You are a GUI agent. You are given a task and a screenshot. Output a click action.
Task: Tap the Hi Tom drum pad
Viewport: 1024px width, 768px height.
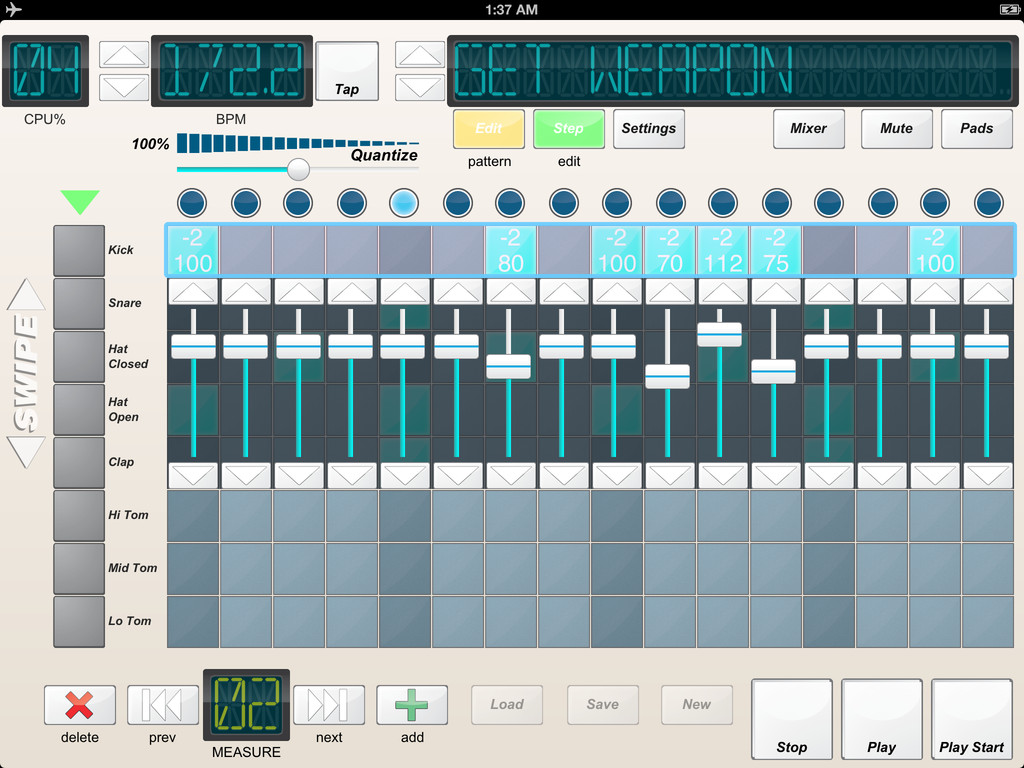coord(79,515)
